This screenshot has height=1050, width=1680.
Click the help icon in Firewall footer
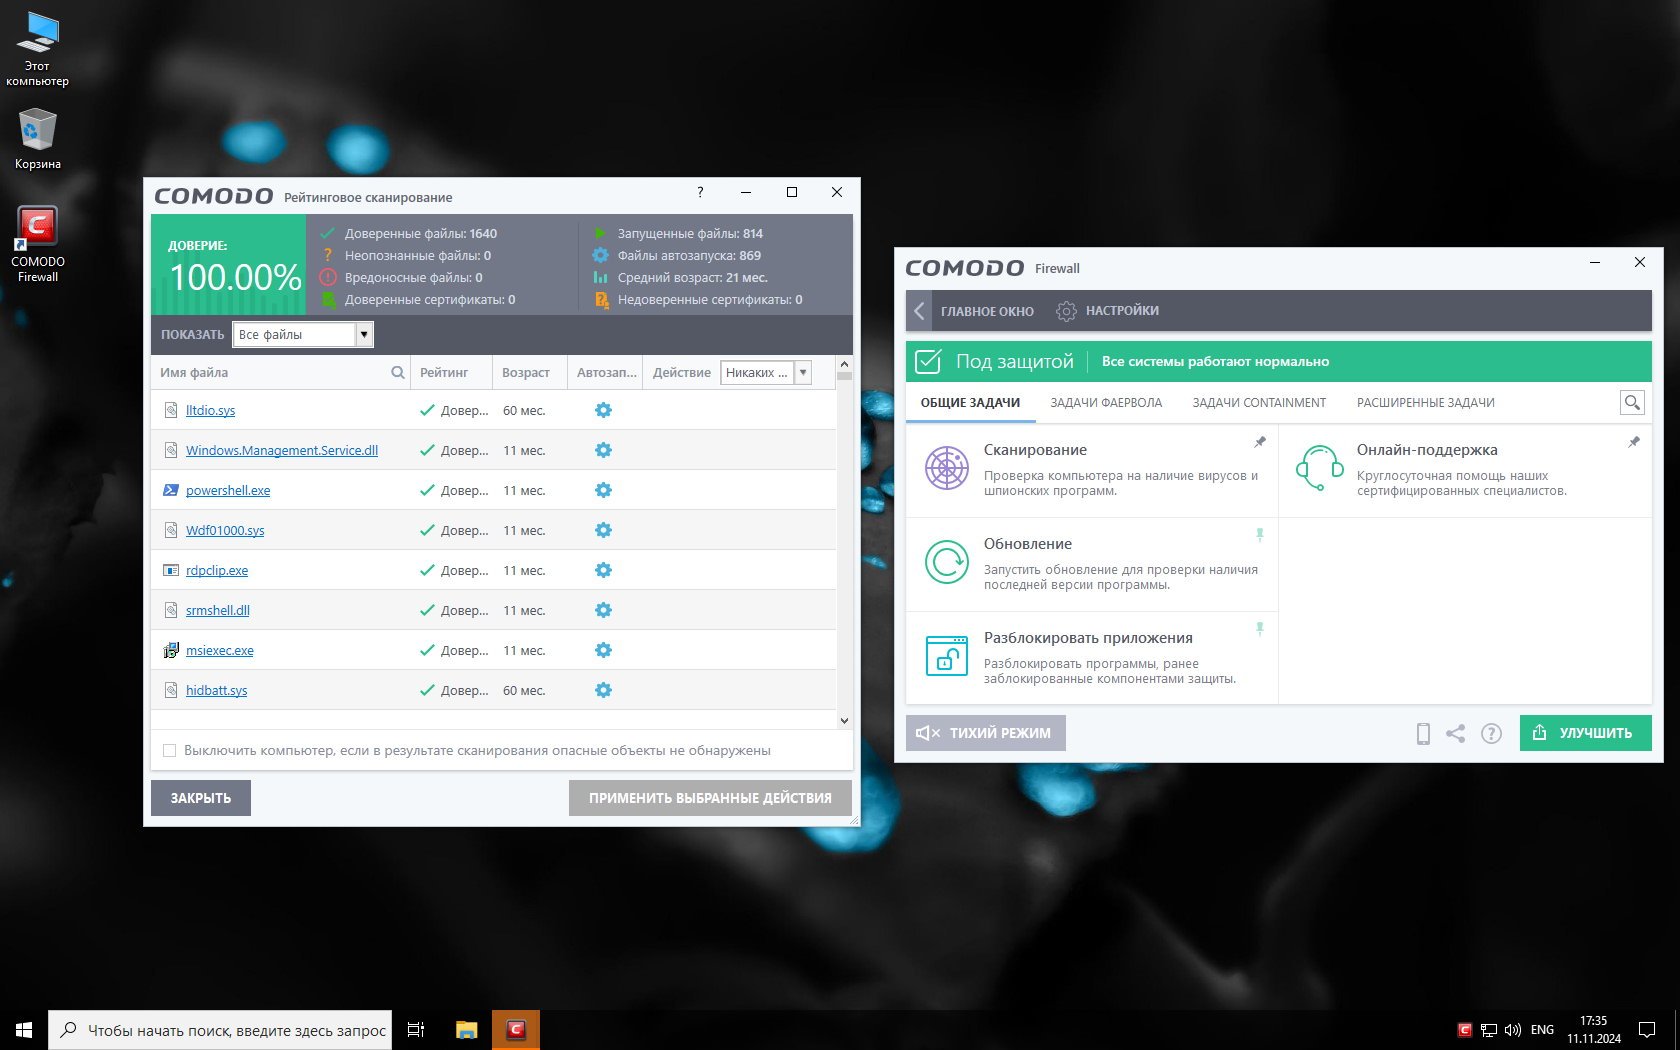[1491, 734]
